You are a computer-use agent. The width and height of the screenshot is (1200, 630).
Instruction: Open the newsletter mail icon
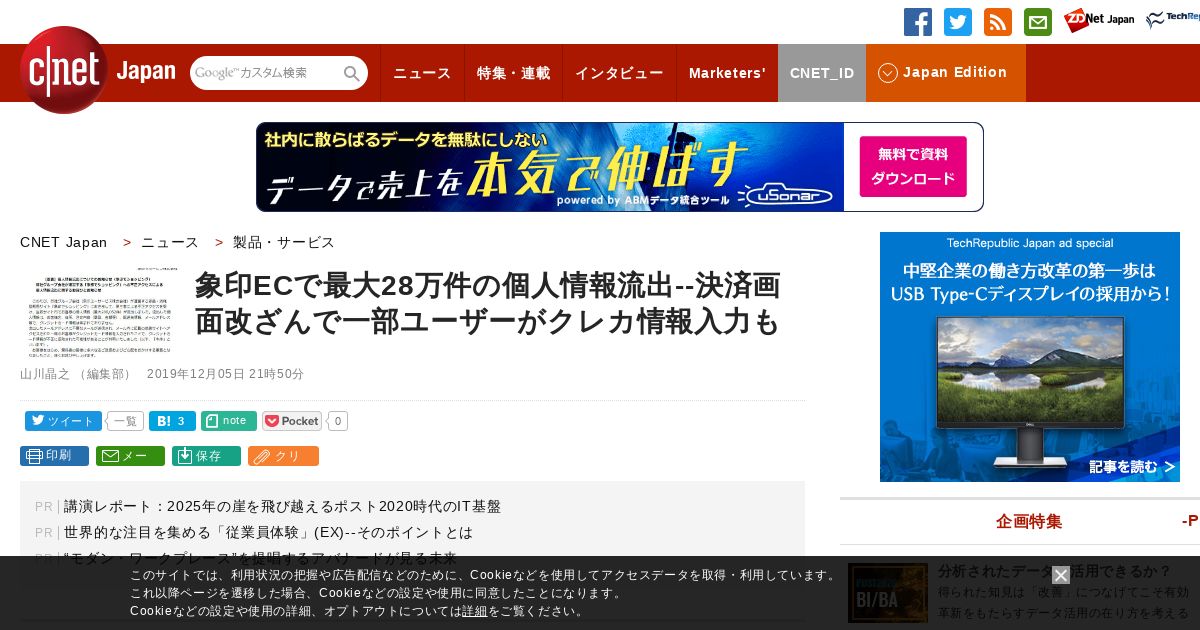[1038, 22]
